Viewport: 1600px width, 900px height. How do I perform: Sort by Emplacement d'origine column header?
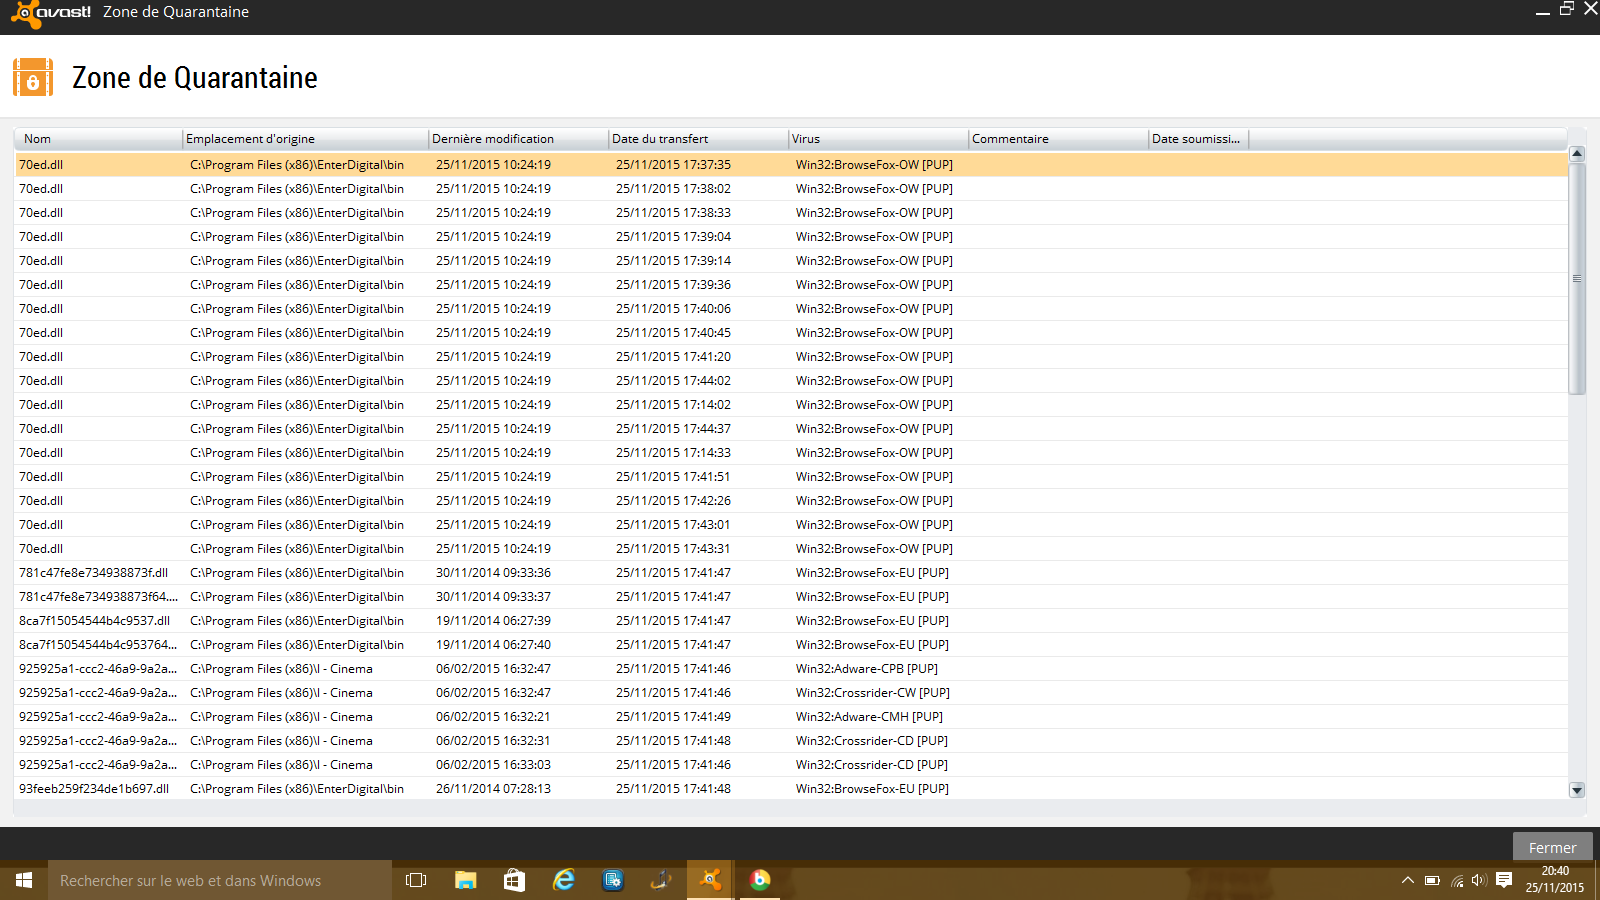[305, 139]
